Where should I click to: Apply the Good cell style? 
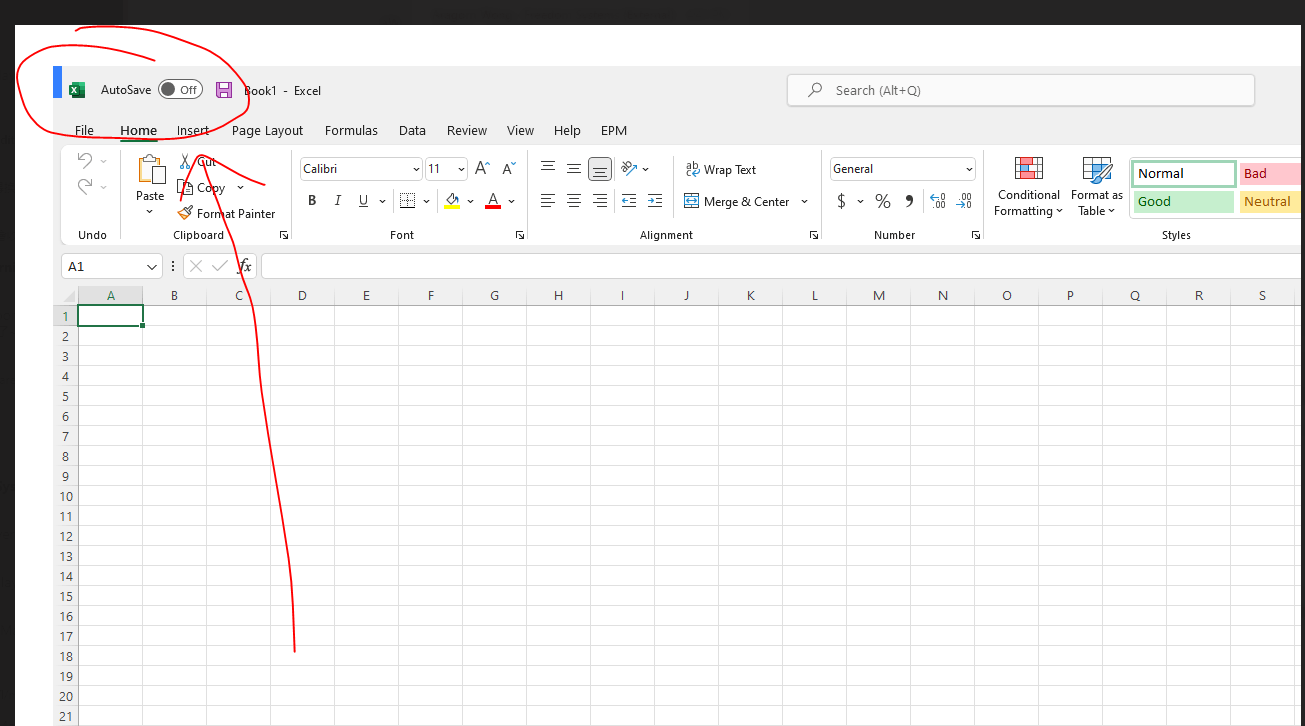tap(1184, 201)
